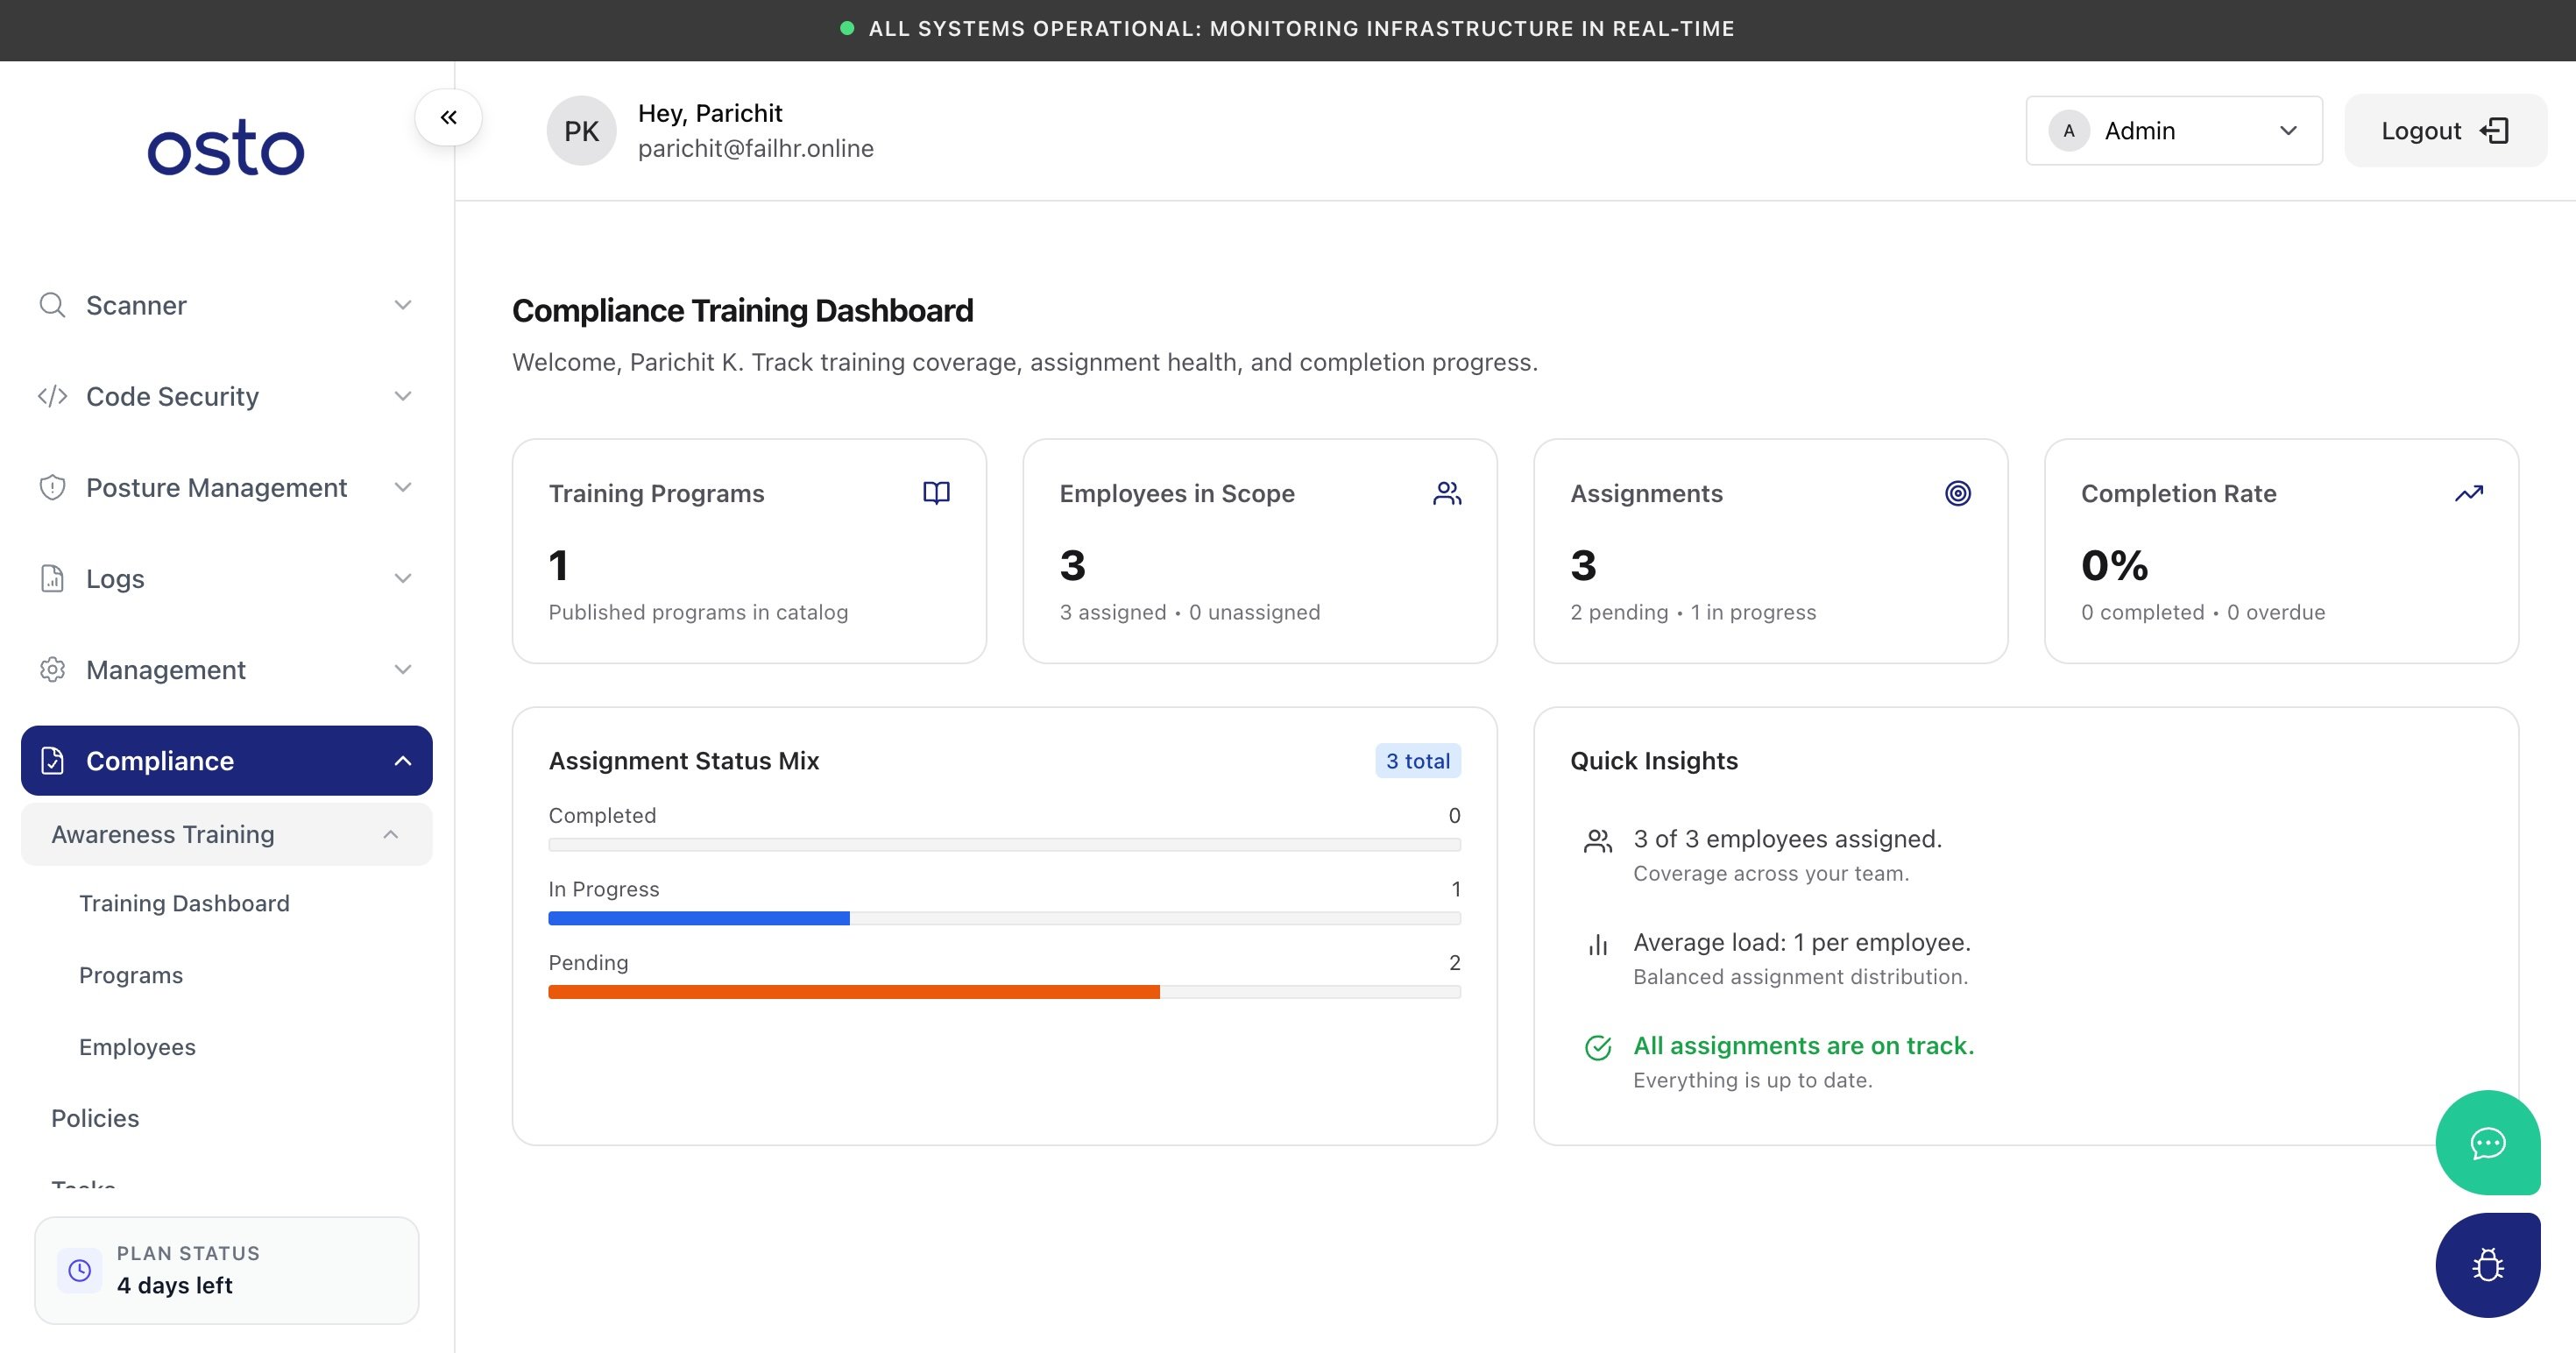Screen dimensions: 2576x1353
Task: Open the Admin role dropdown
Action: [x=2174, y=131]
